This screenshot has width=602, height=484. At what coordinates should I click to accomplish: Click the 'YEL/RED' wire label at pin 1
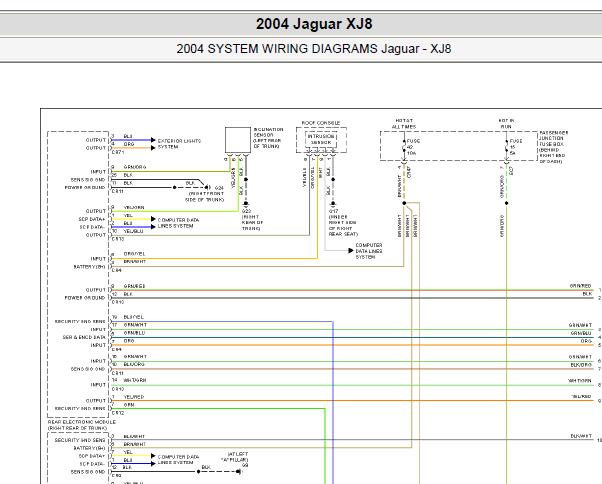point(134,397)
